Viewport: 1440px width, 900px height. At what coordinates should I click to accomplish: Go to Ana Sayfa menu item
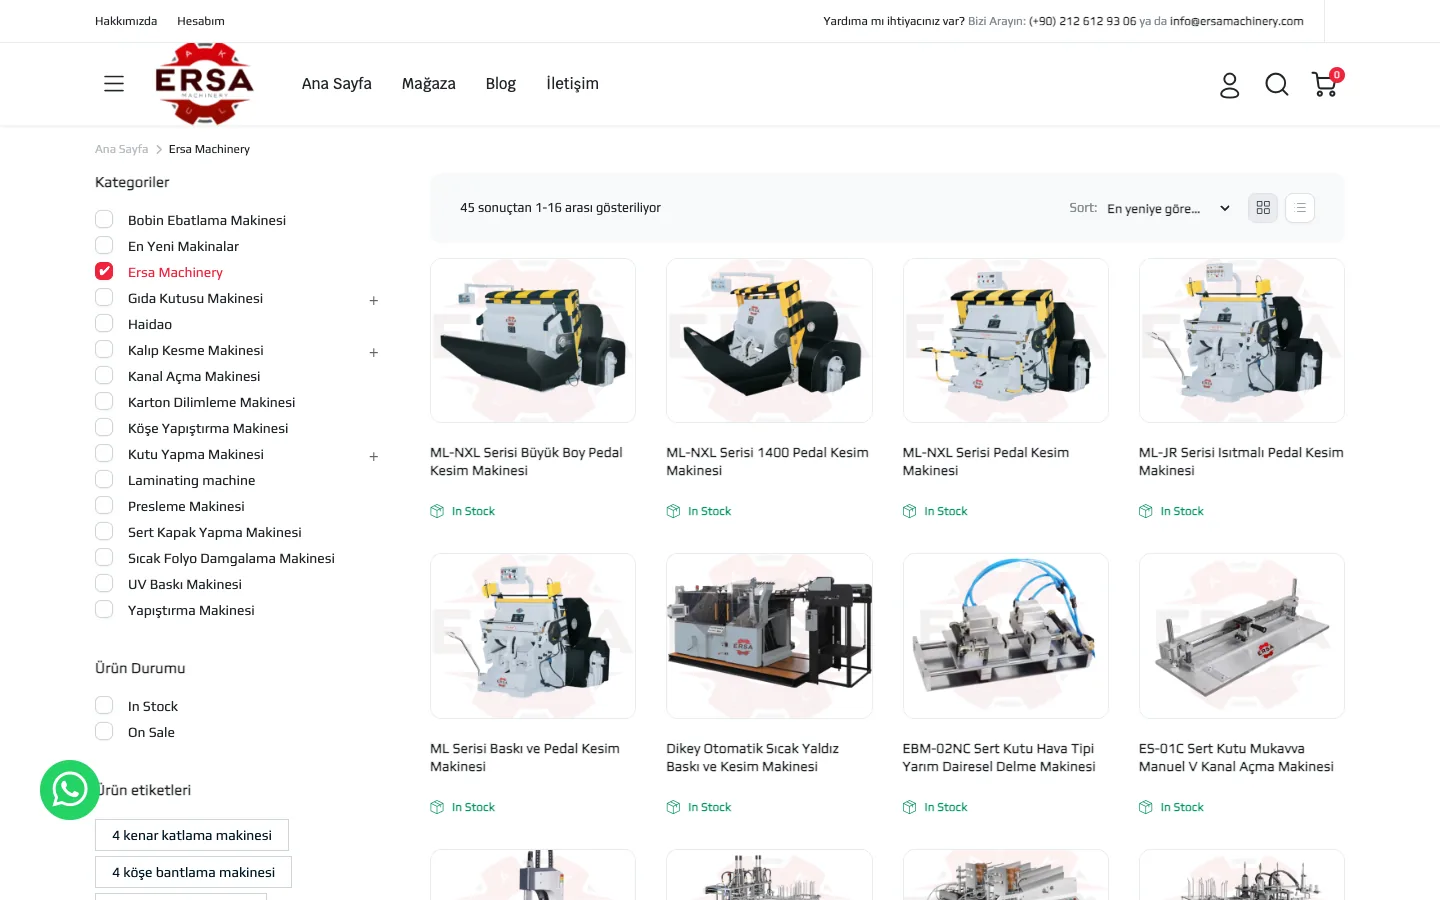point(337,84)
